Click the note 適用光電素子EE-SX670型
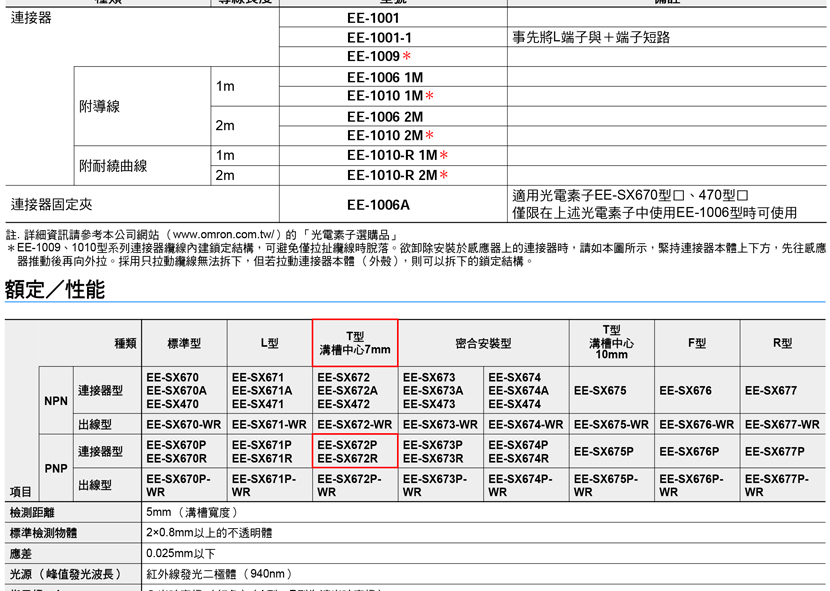 pyautogui.click(x=630, y=195)
